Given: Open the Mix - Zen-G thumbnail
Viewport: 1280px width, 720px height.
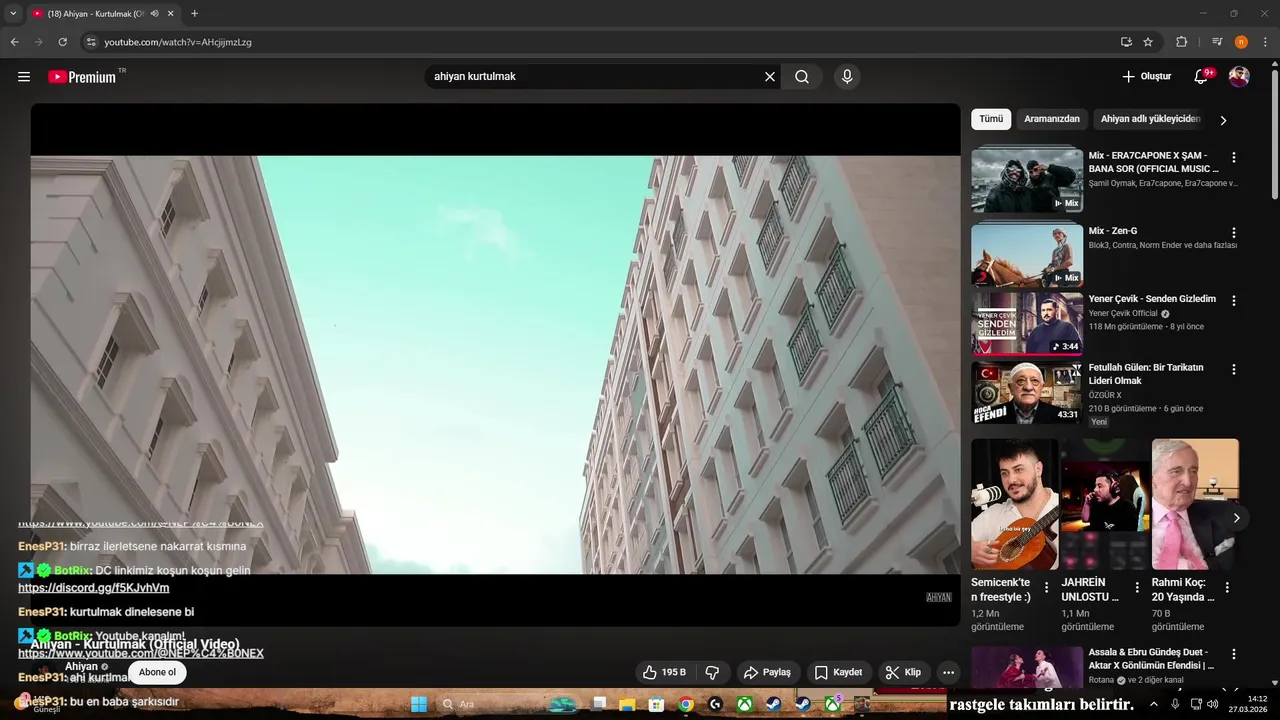Looking at the screenshot, I should 1027,254.
